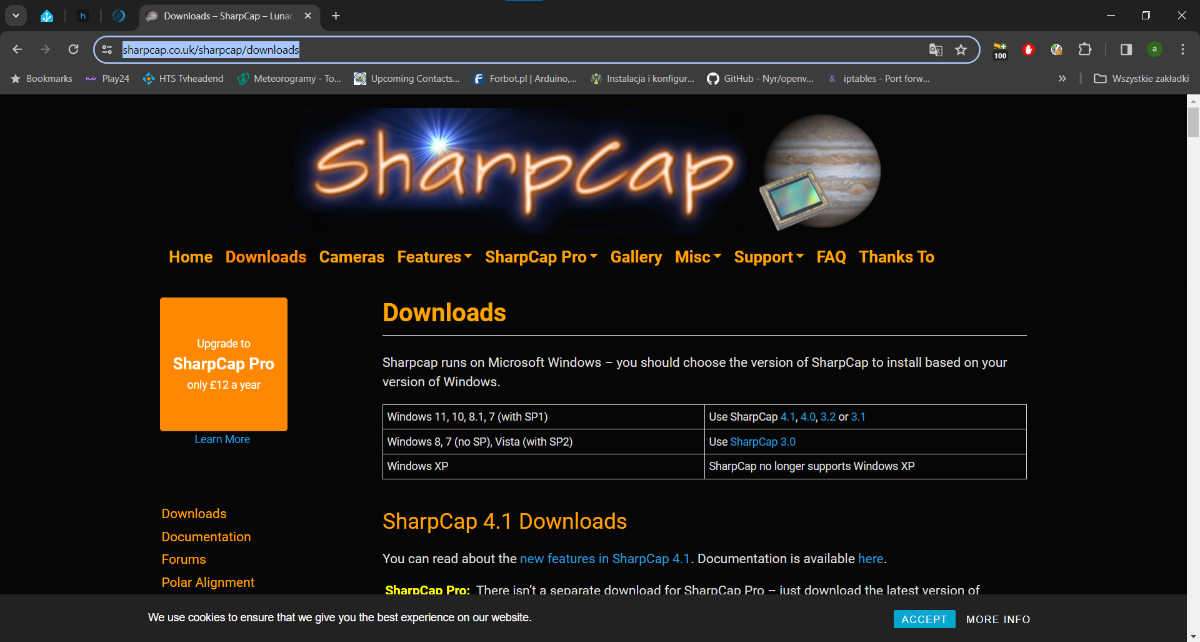1200x642 pixels.
Task: Go to Home in site navigation
Action: point(190,257)
